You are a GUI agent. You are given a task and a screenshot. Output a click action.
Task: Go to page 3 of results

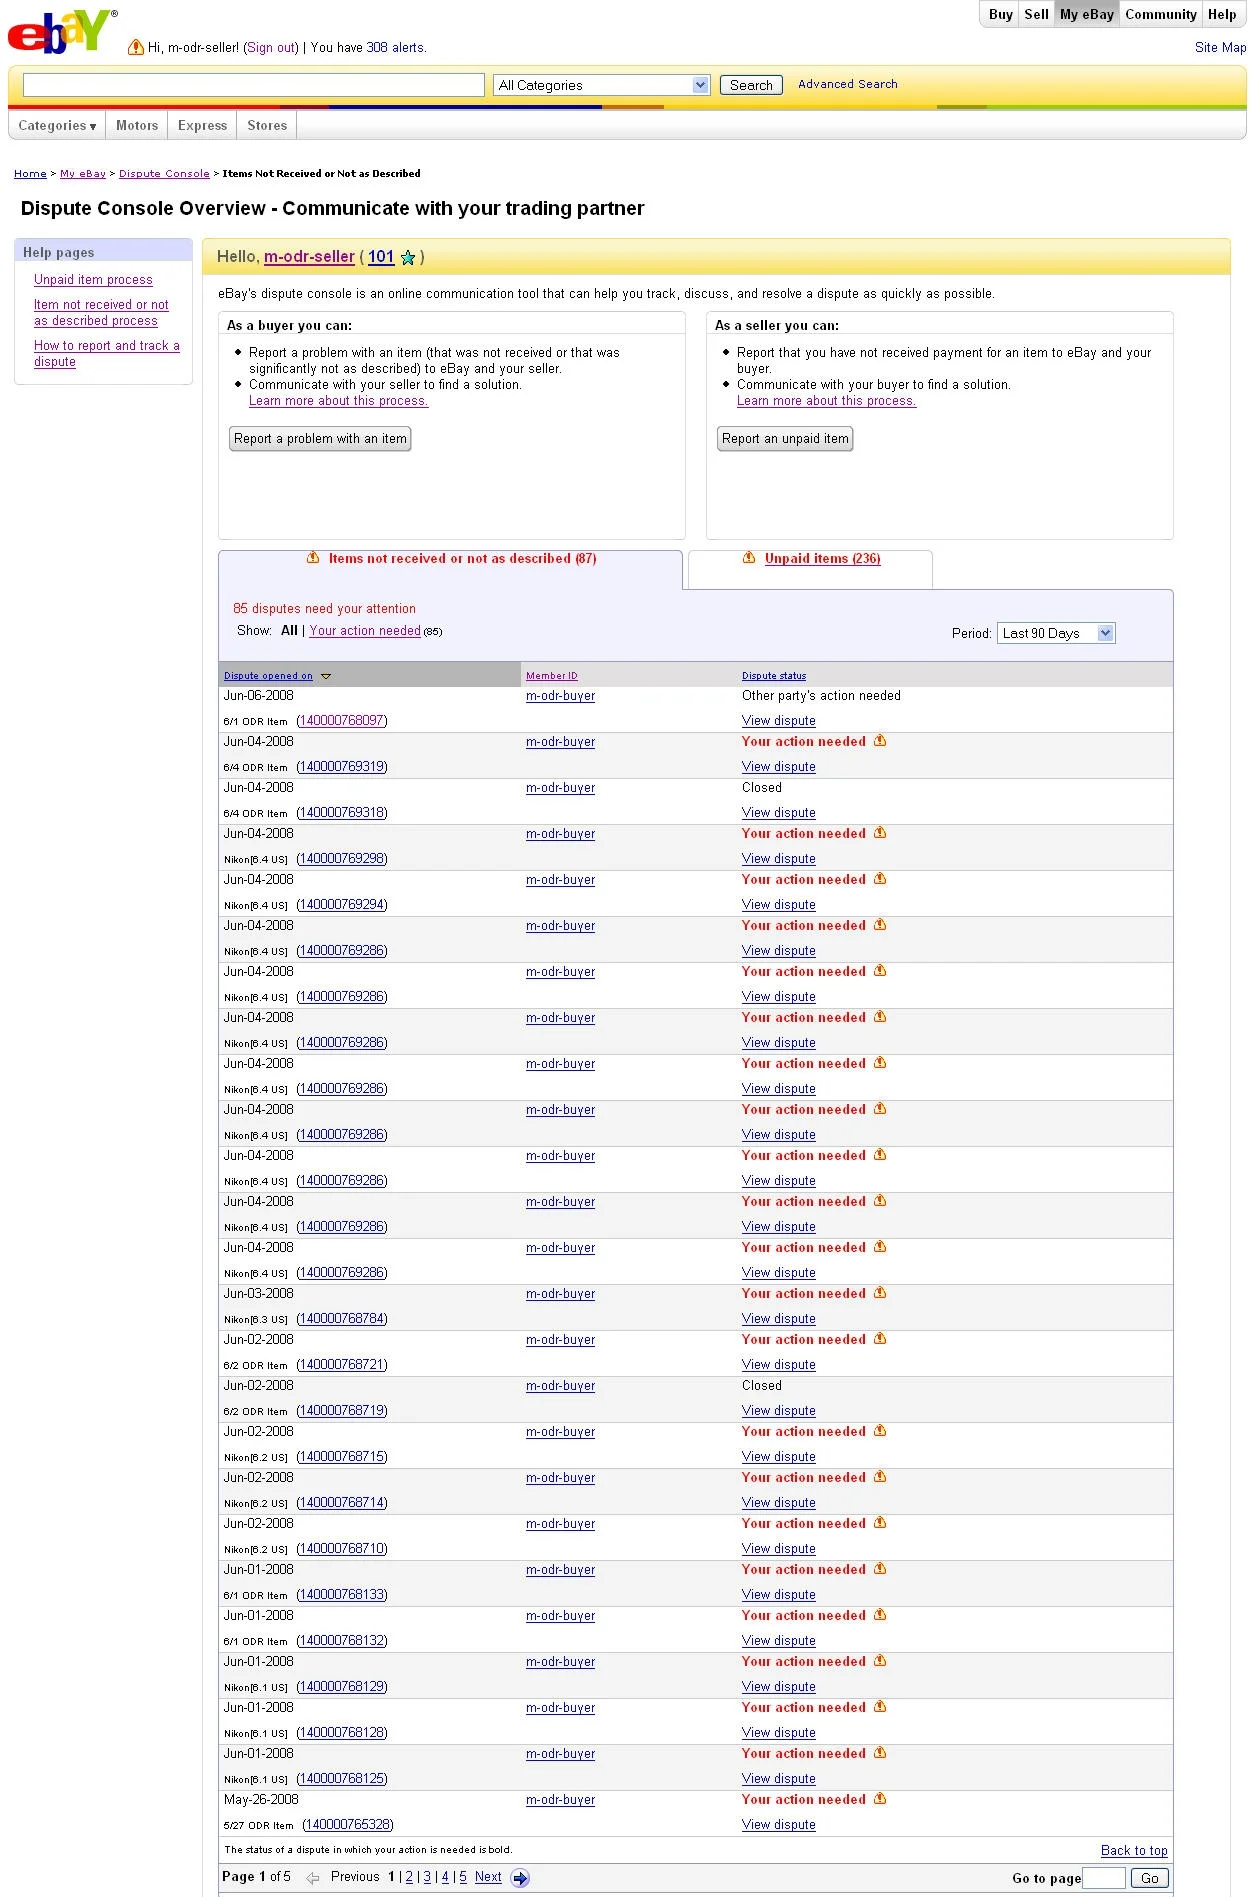[x=427, y=1877]
